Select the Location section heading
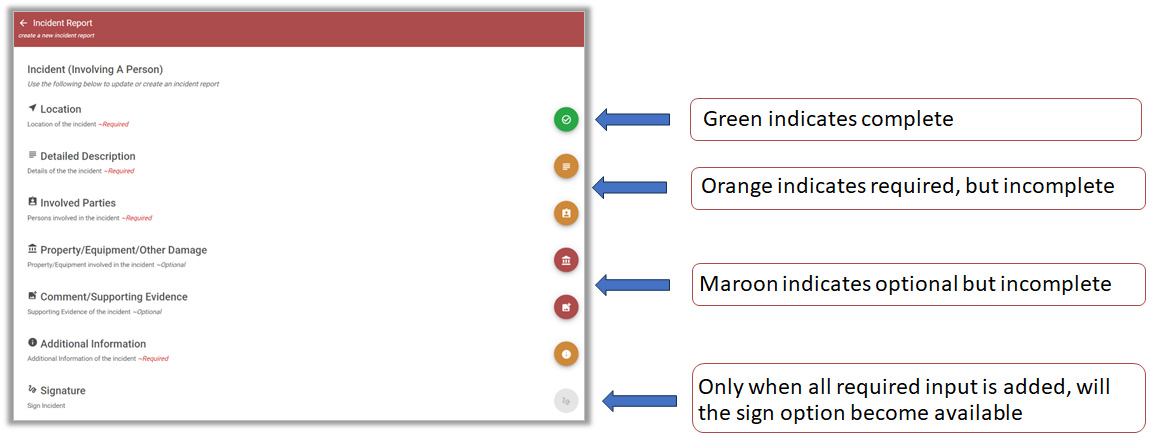 (60, 109)
